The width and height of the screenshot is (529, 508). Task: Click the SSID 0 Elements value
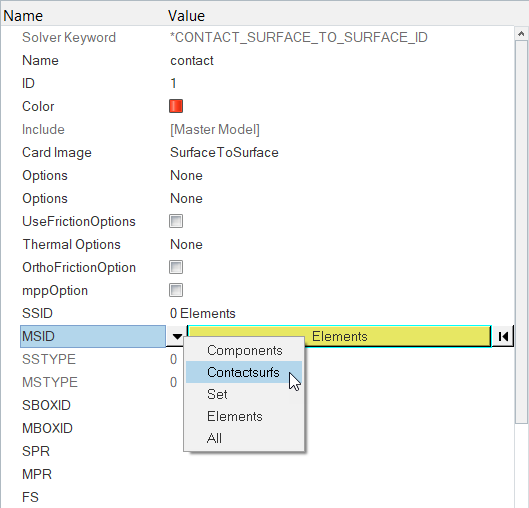pos(202,313)
